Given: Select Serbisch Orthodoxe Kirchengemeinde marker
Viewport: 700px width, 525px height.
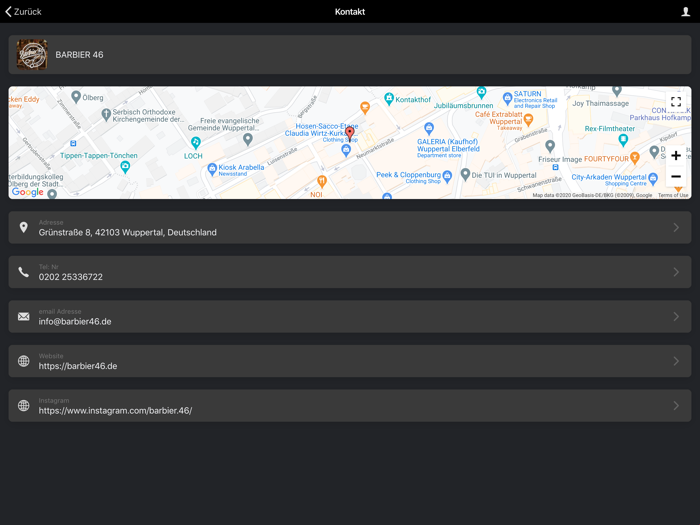Looking at the screenshot, I should click(x=106, y=114).
